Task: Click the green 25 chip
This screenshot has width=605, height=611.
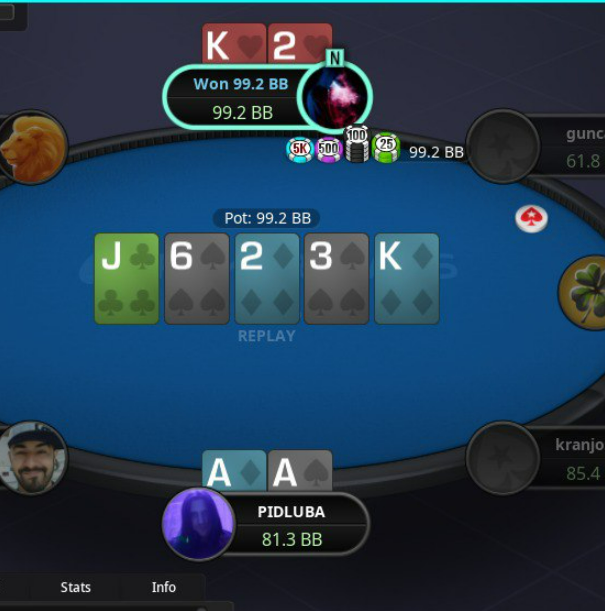Action: tap(386, 148)
